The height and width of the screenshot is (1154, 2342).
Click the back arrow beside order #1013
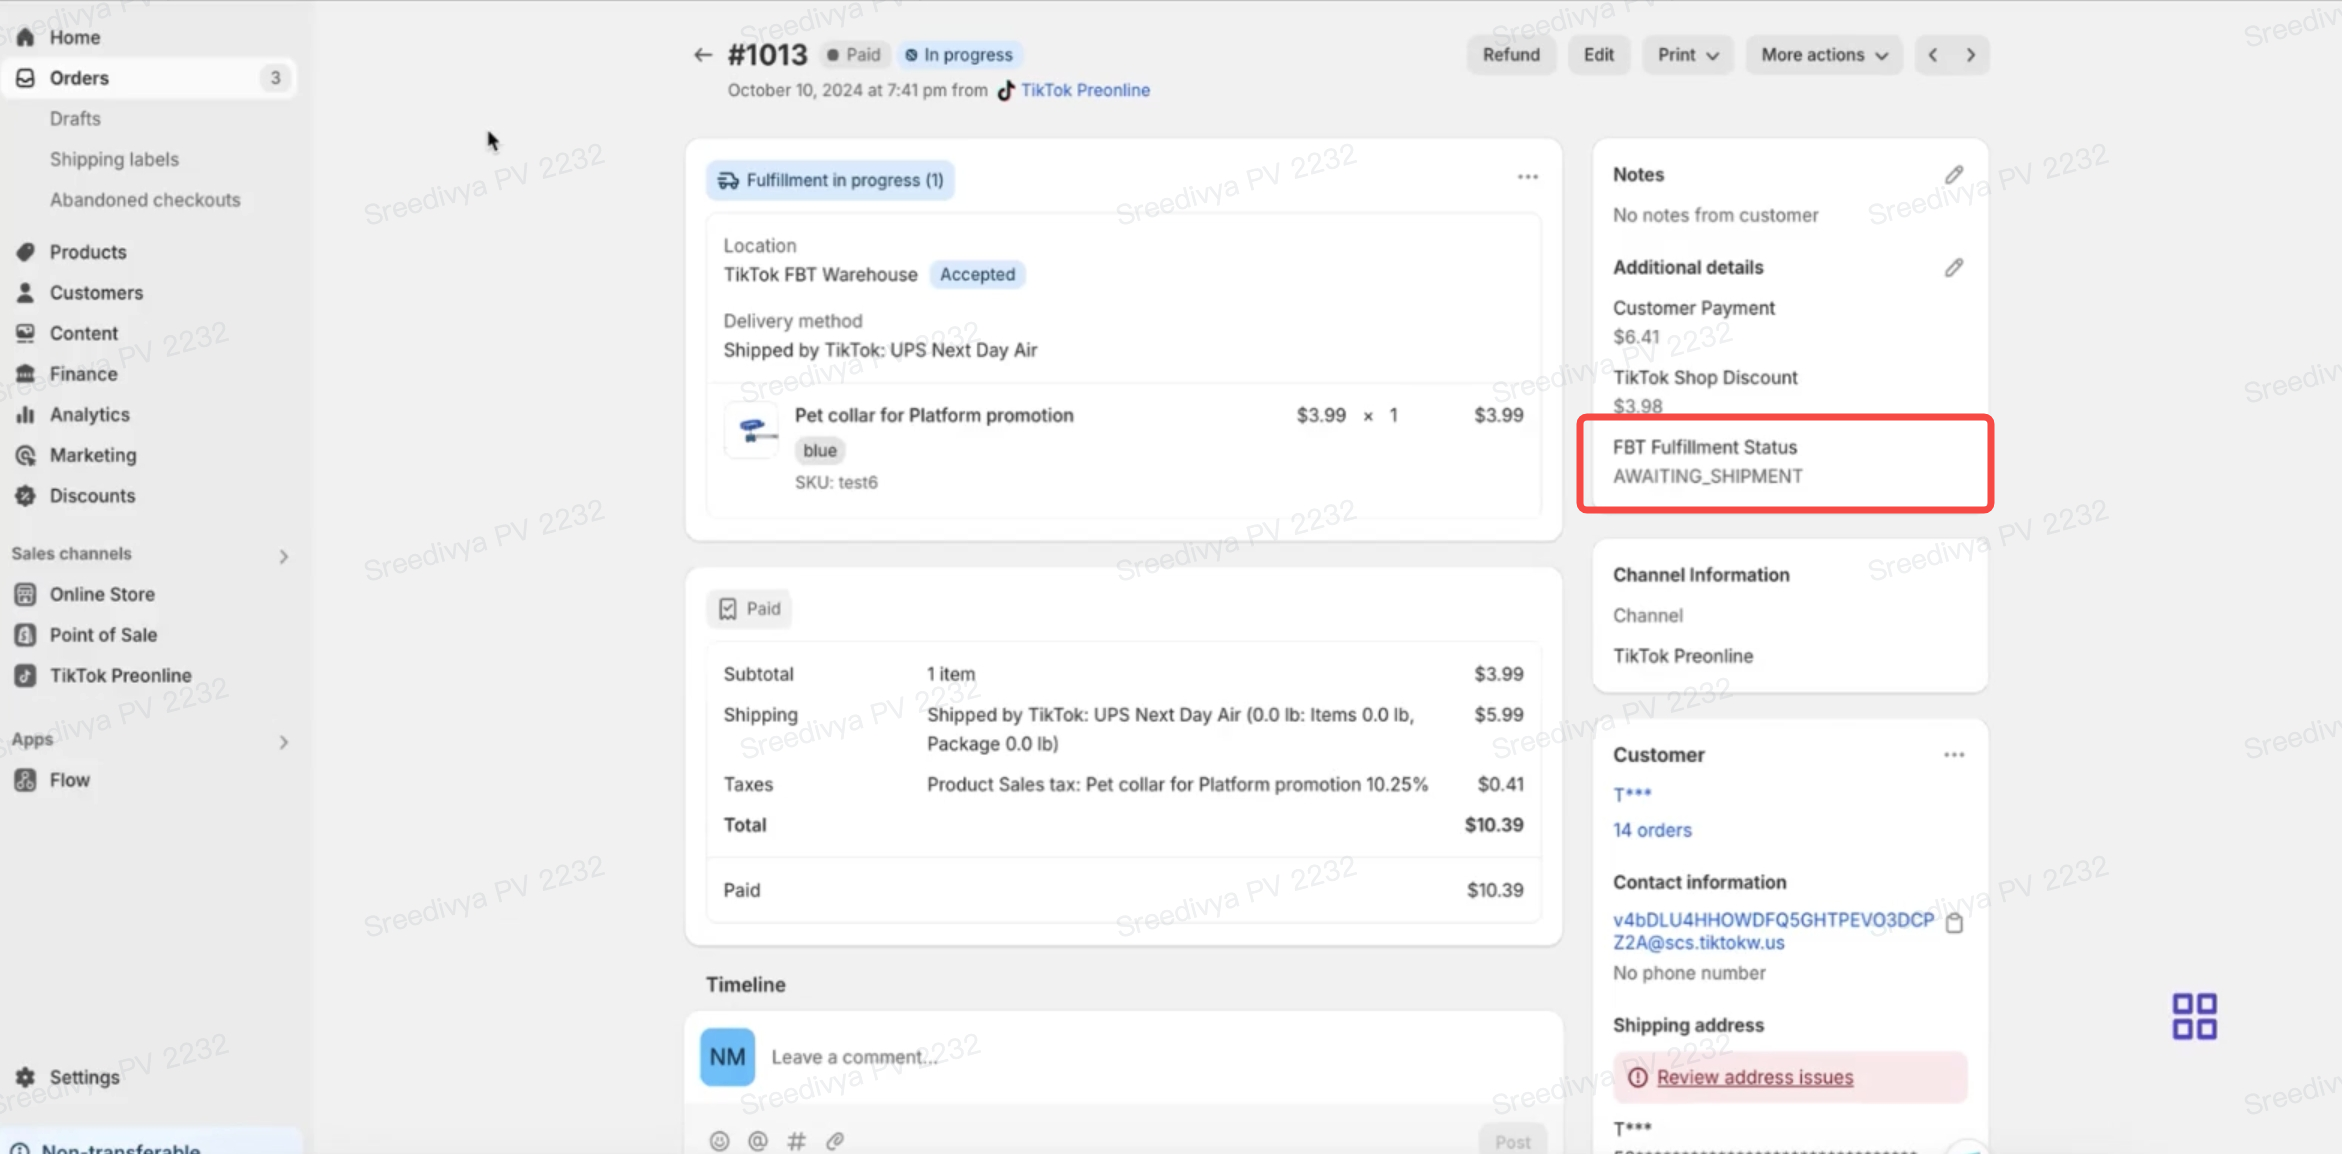(x=702, y=55)
